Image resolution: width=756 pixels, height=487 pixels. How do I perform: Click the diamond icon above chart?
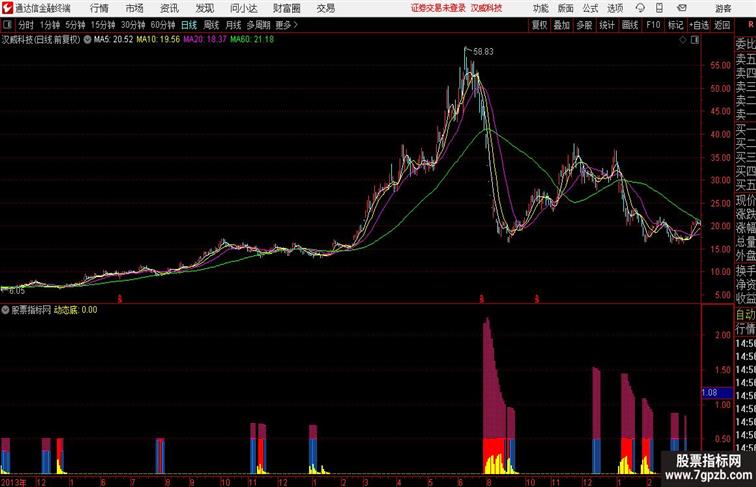tap(683, 40)
